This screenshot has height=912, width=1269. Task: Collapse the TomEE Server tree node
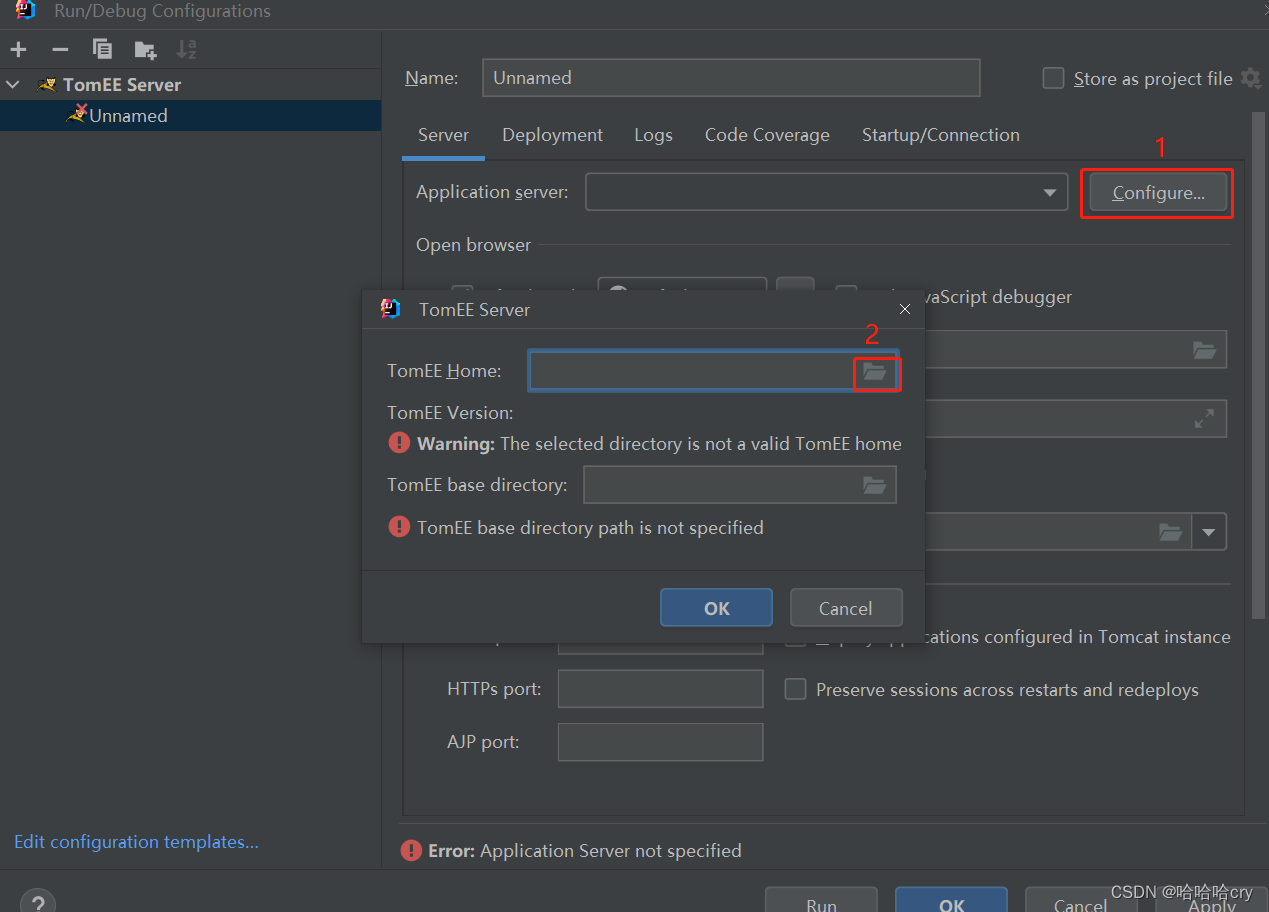click(13, 85)
